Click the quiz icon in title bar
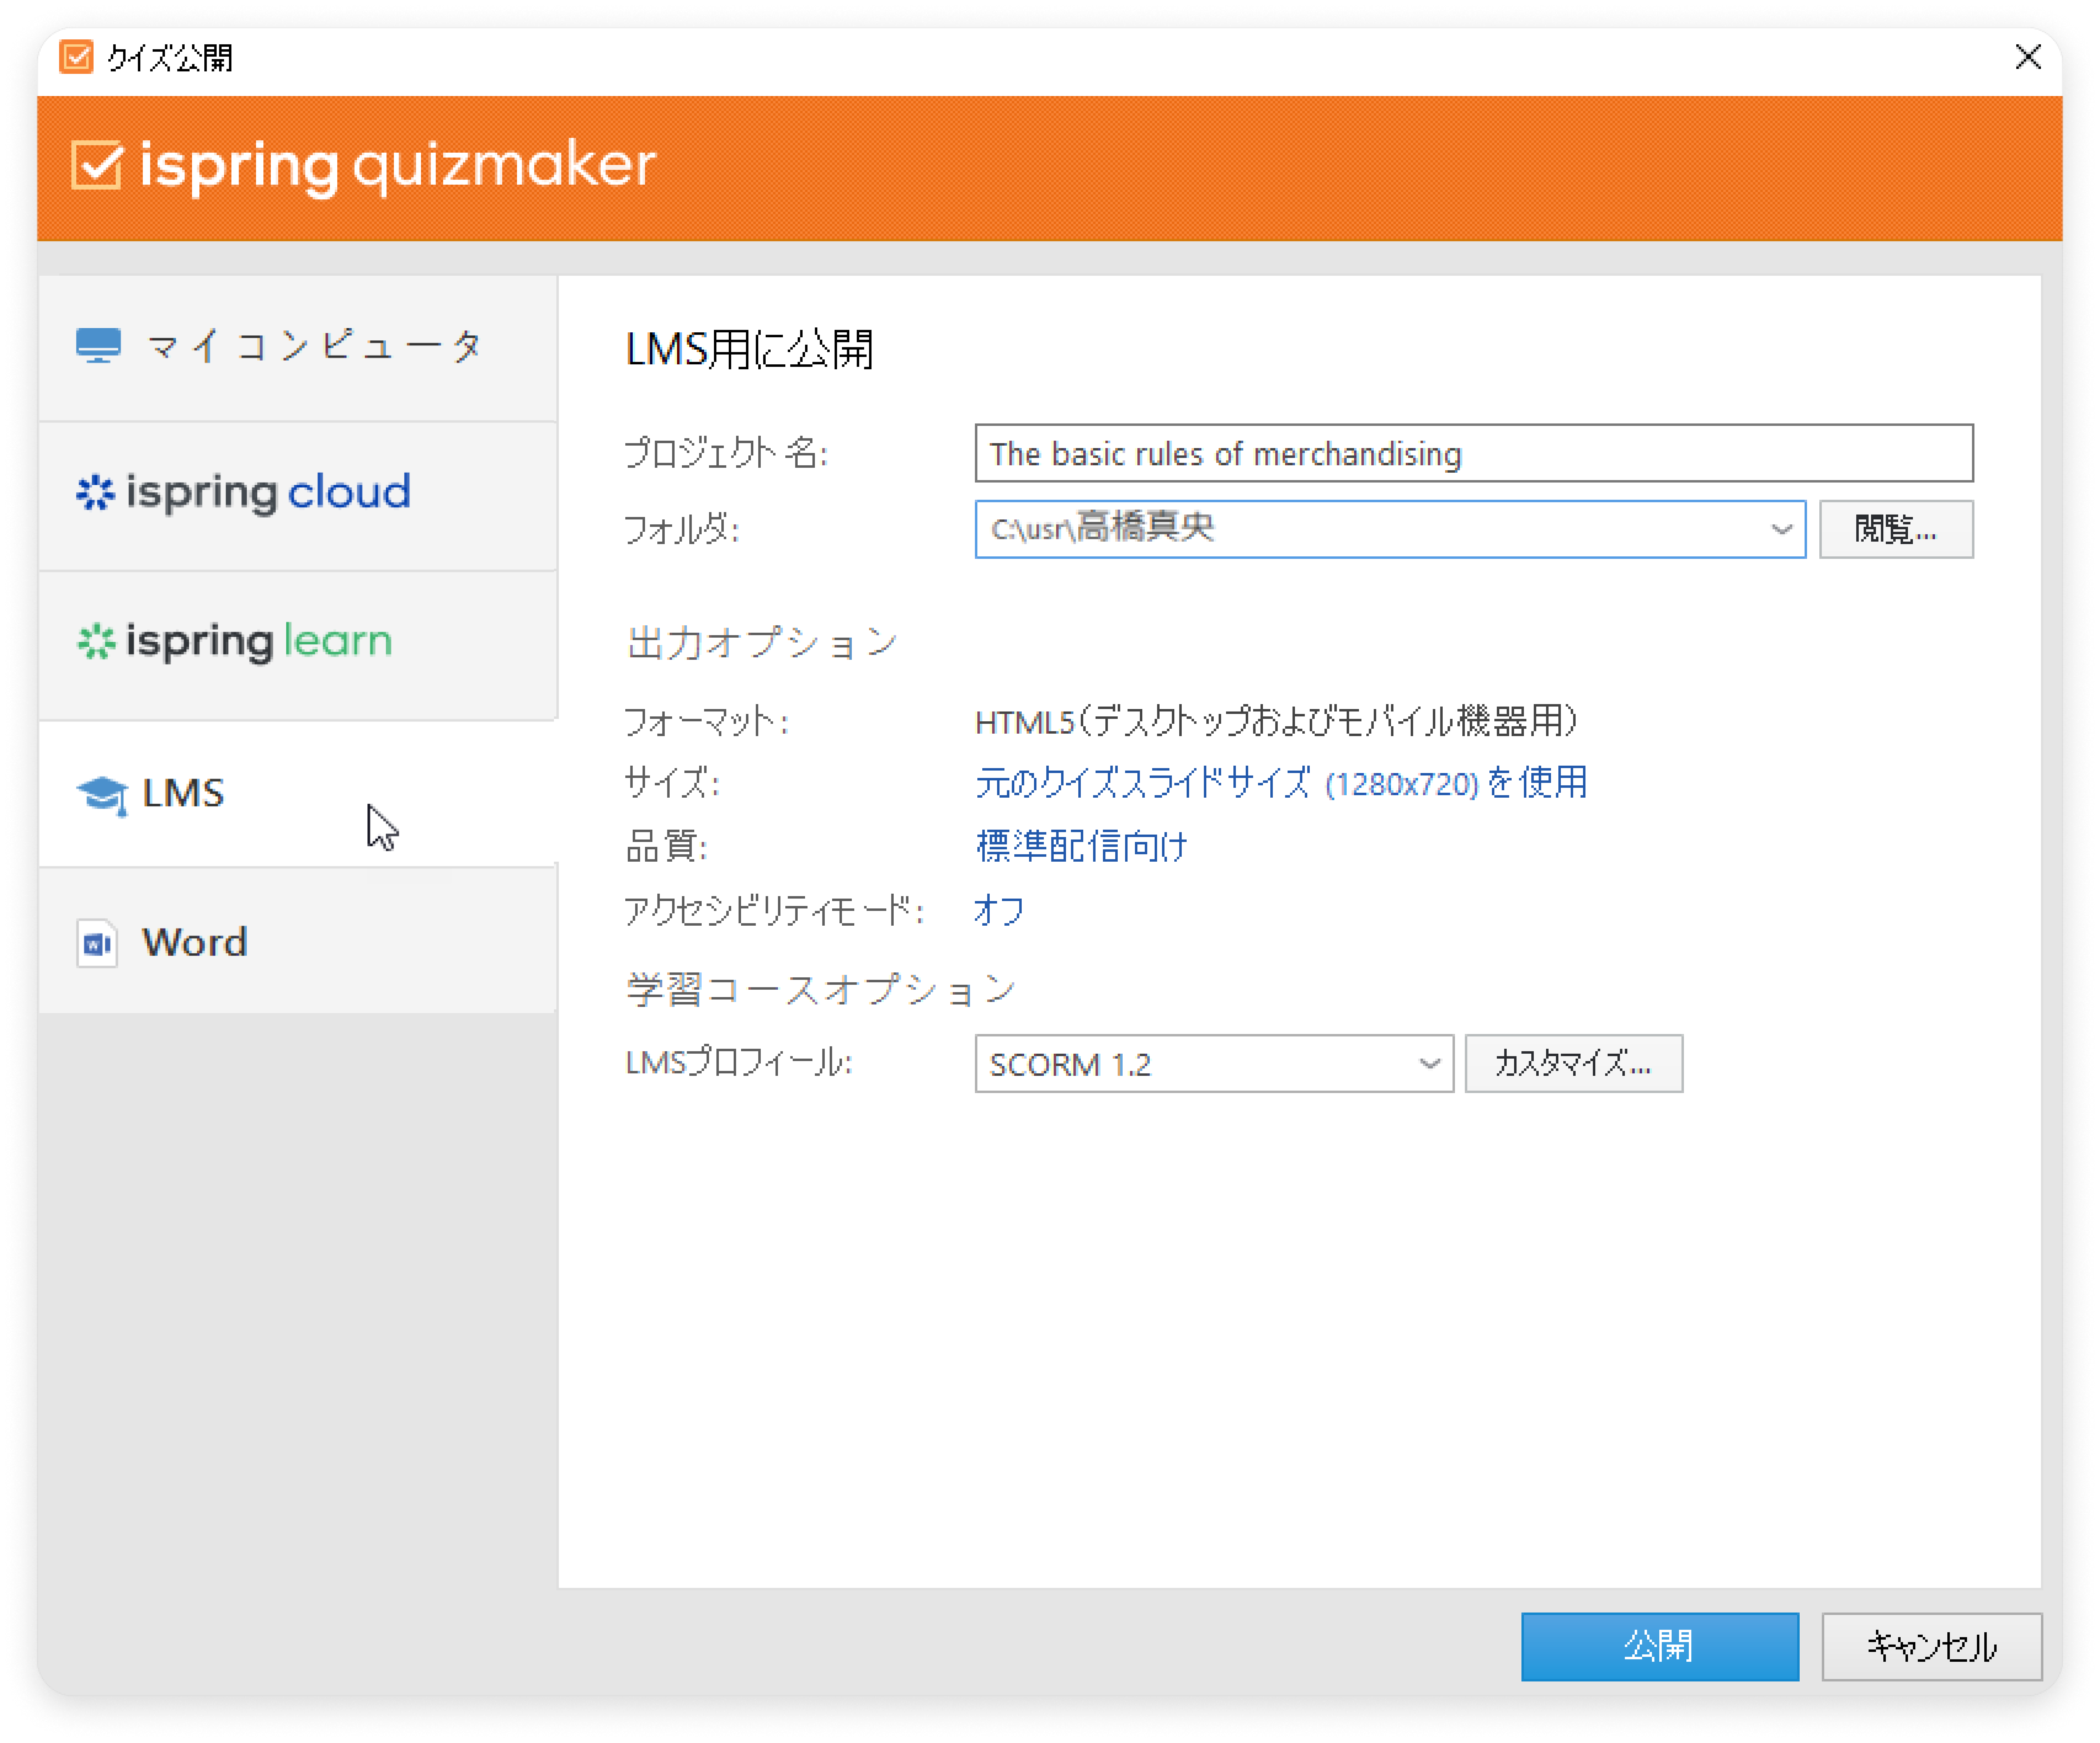Image resolution: width=2100 pixels, height=1743 pixels. pyautogui.click(x=76, y=57)
